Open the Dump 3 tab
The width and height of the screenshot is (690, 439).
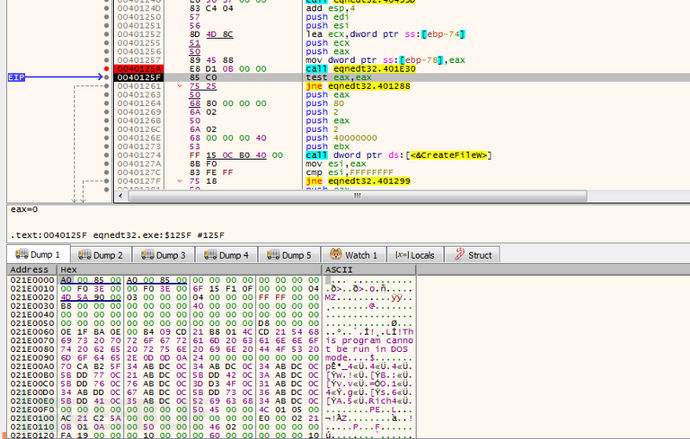tap(164, 255)
